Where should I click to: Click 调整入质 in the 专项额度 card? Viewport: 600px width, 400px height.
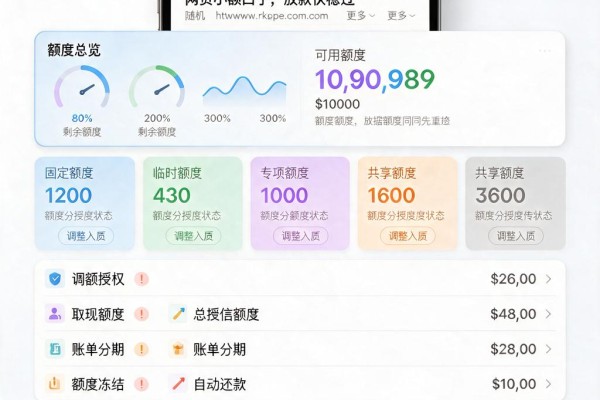coord(301,236)
